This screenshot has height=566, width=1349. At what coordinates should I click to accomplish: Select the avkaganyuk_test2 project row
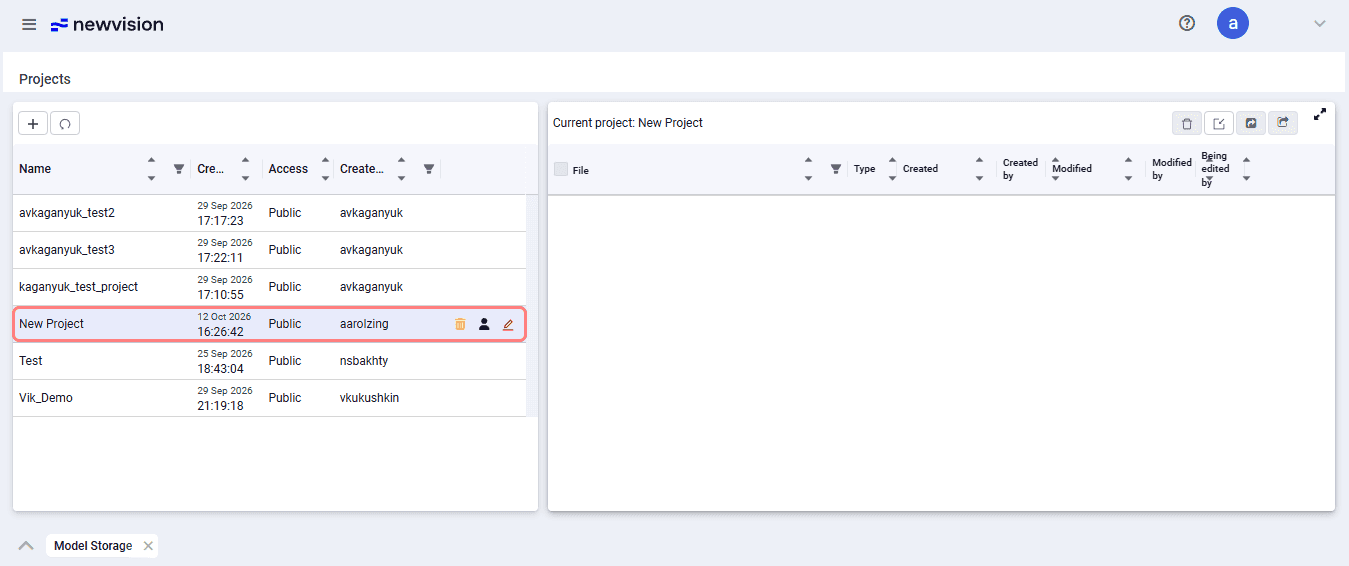(269, 213)
